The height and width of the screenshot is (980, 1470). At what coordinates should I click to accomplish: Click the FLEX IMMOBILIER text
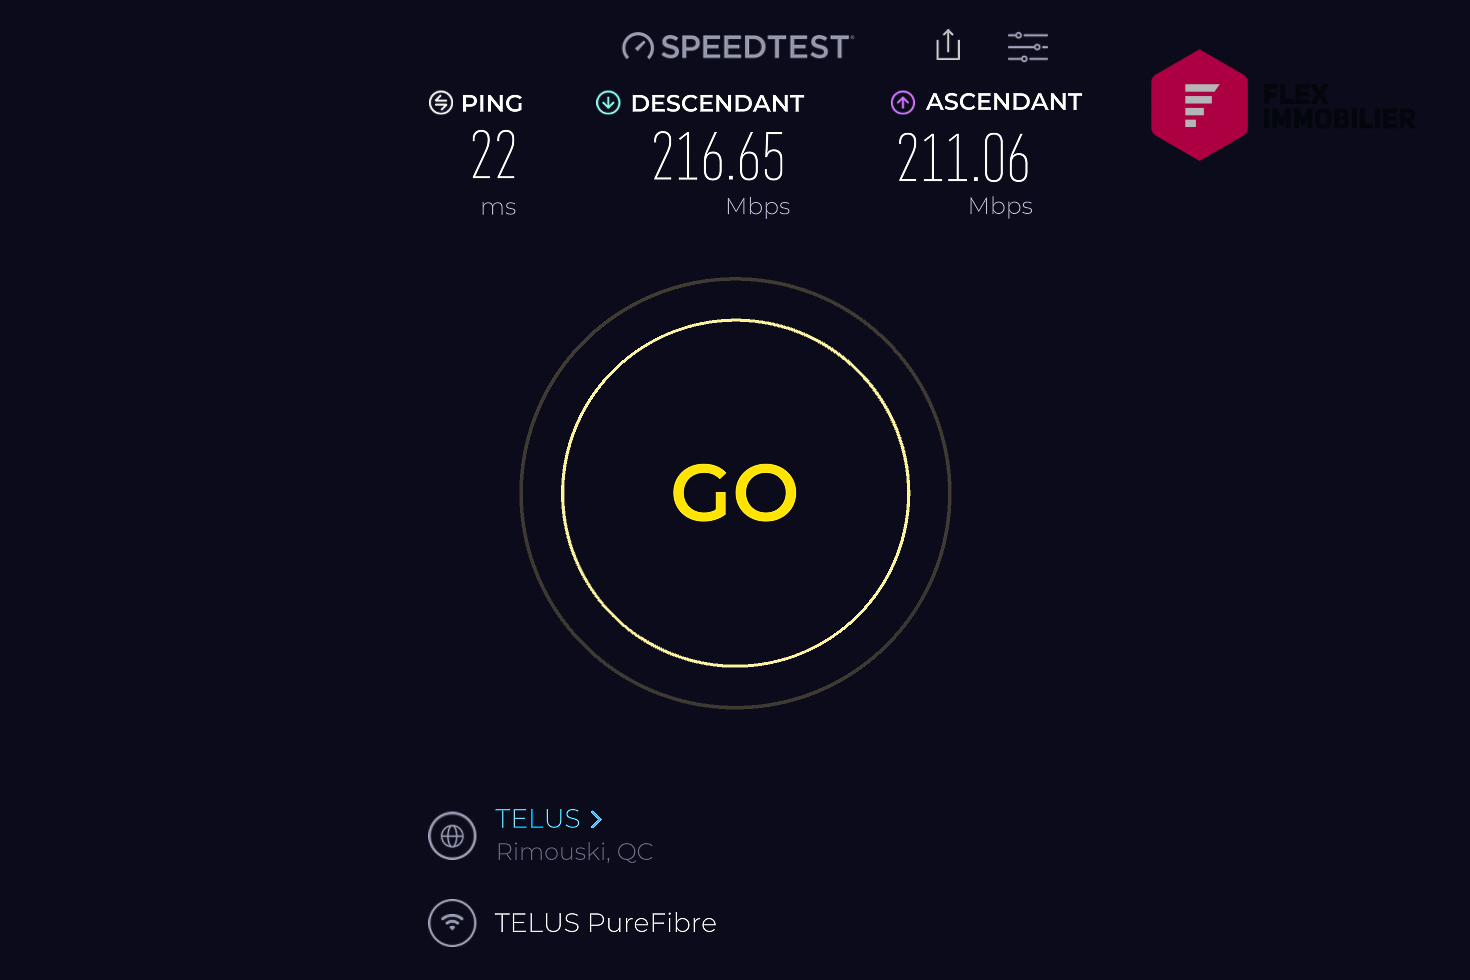coord(1338,106)
